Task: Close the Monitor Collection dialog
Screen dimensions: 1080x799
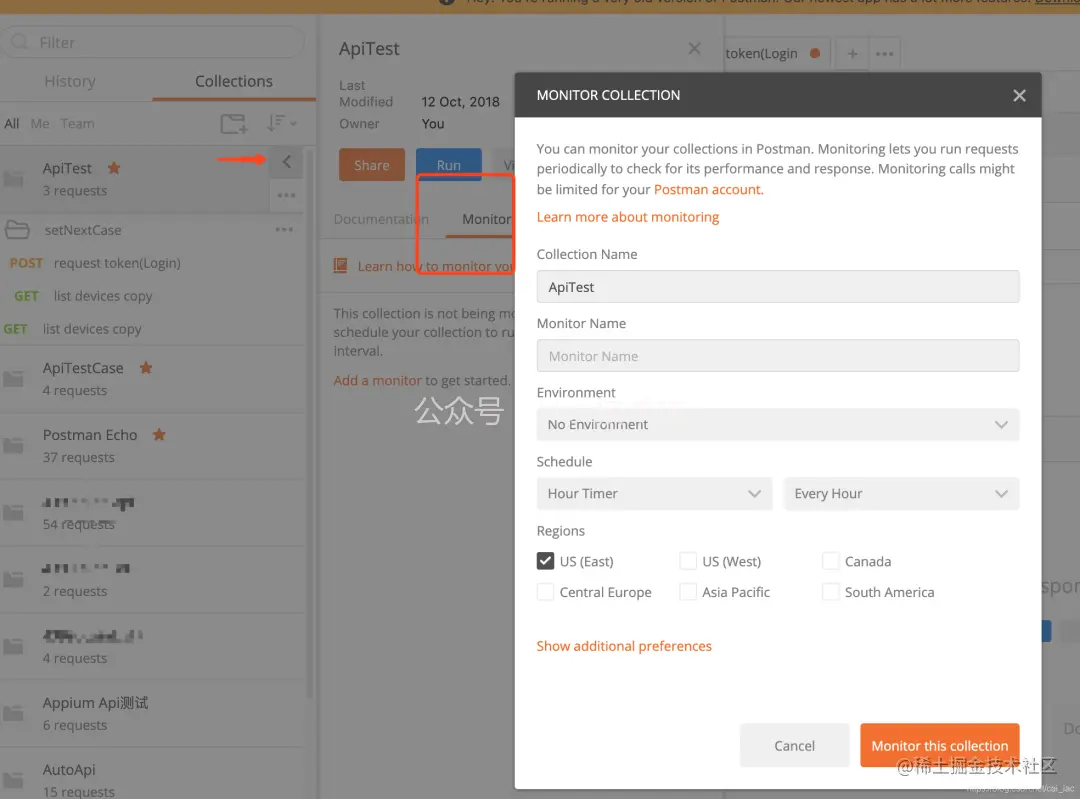Action: click(x=1019, y=95)
